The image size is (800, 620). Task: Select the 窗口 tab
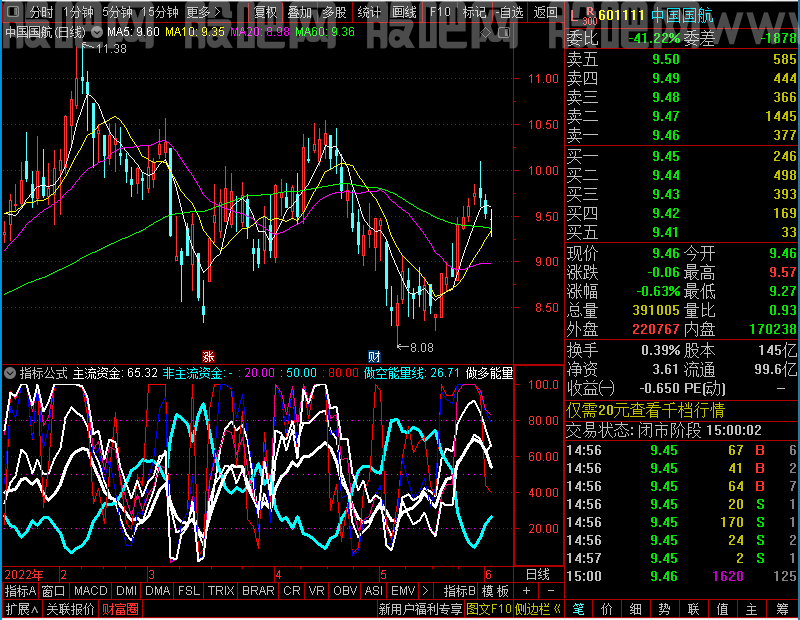(54, 590)
